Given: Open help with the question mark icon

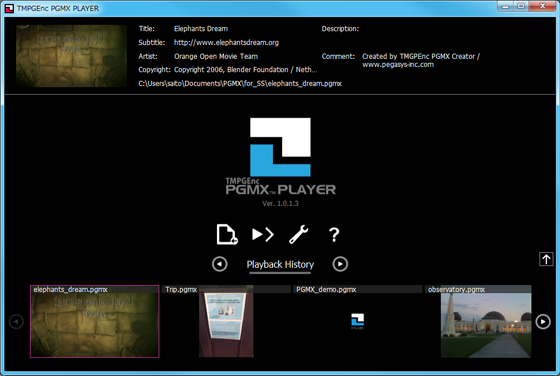Looking at the screenshot, I should pyautogui.click(x=334, y=235).
